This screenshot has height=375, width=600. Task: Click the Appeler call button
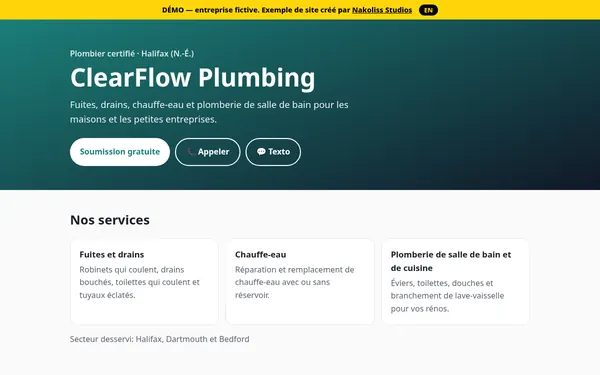pyautogui.click(x=208, y=152)
